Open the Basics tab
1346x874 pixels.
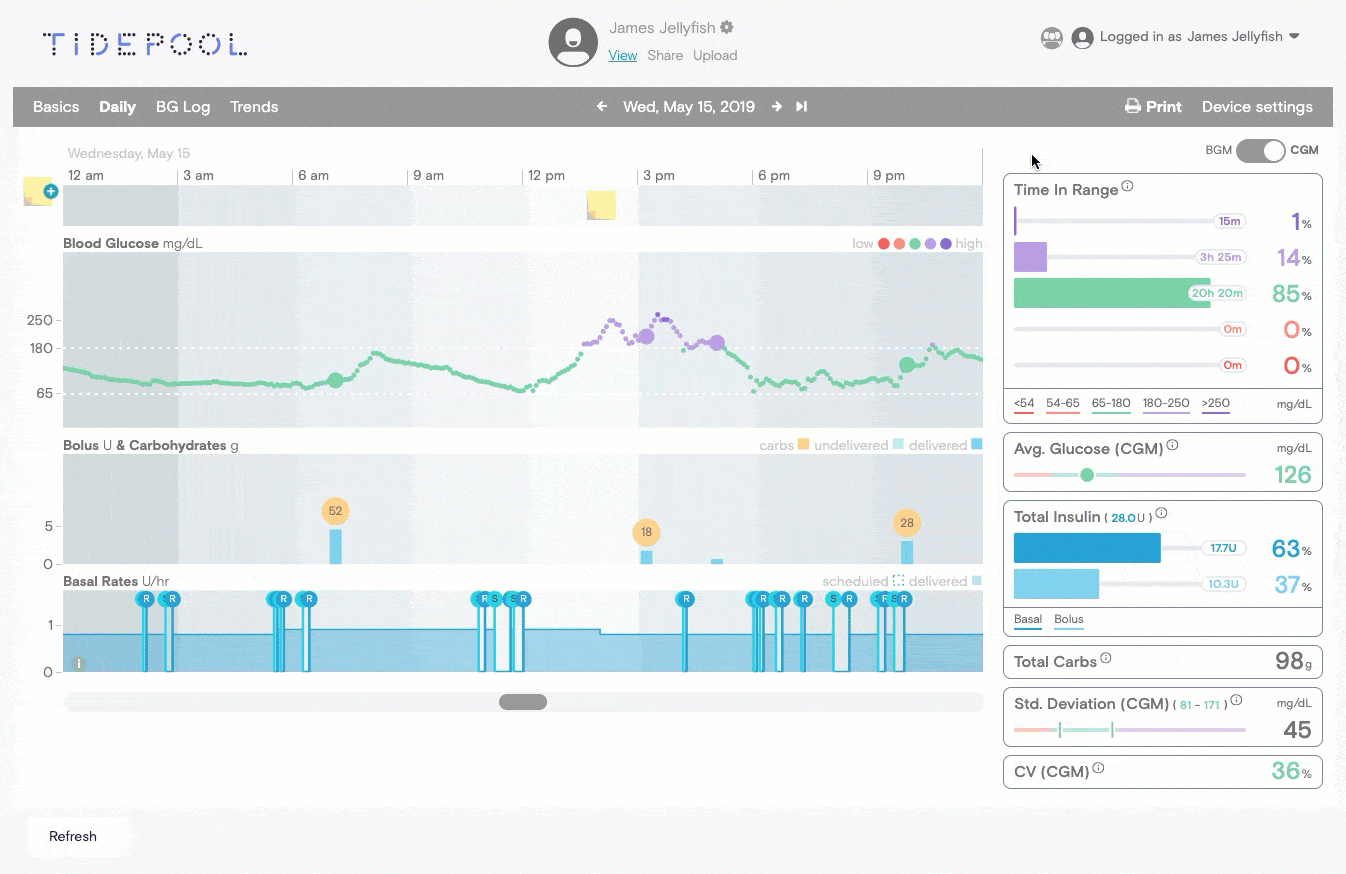pos(56,106)
